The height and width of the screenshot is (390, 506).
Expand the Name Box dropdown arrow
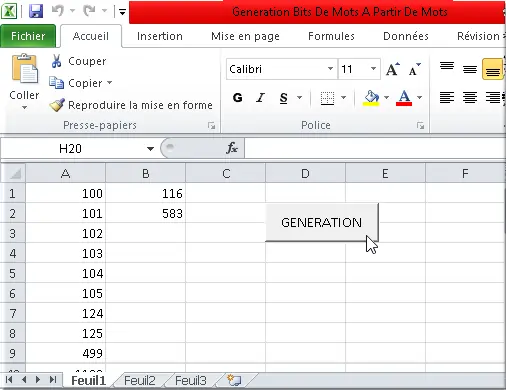(150, 149)
